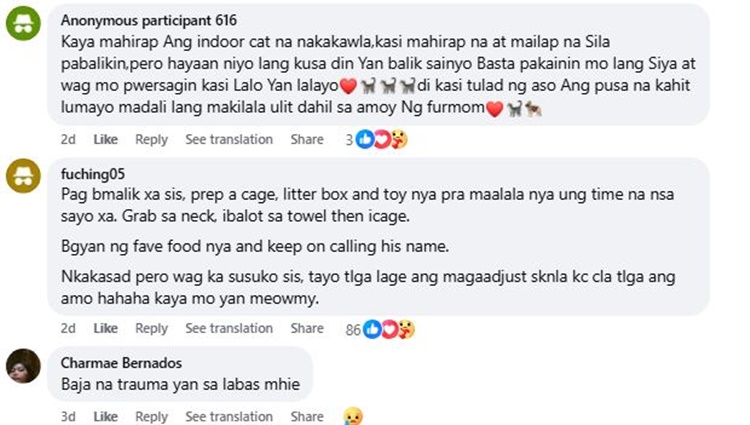Open fuching05's yellow anonymous avatar icon
Viewport: 750px width, 425px height.
click(x=23, y=175)
